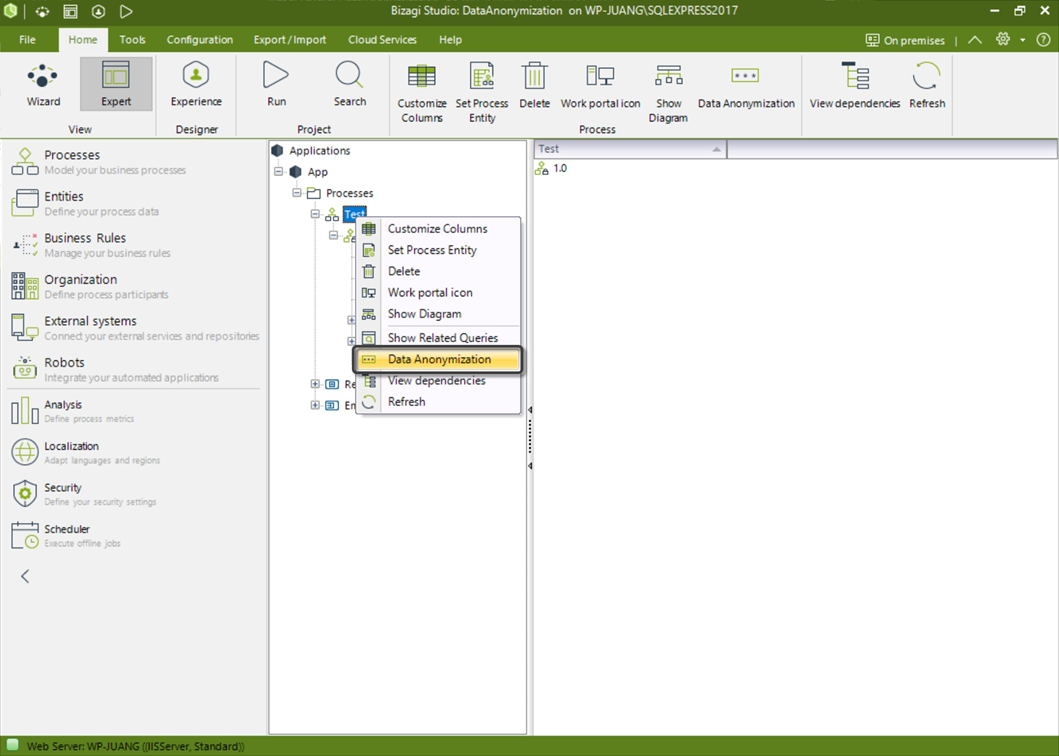Image resolution: width=1059 pixels, height=756 pixels.
Task: Click Data Anonymization in the ribbon
Action: tap(746, 85)
